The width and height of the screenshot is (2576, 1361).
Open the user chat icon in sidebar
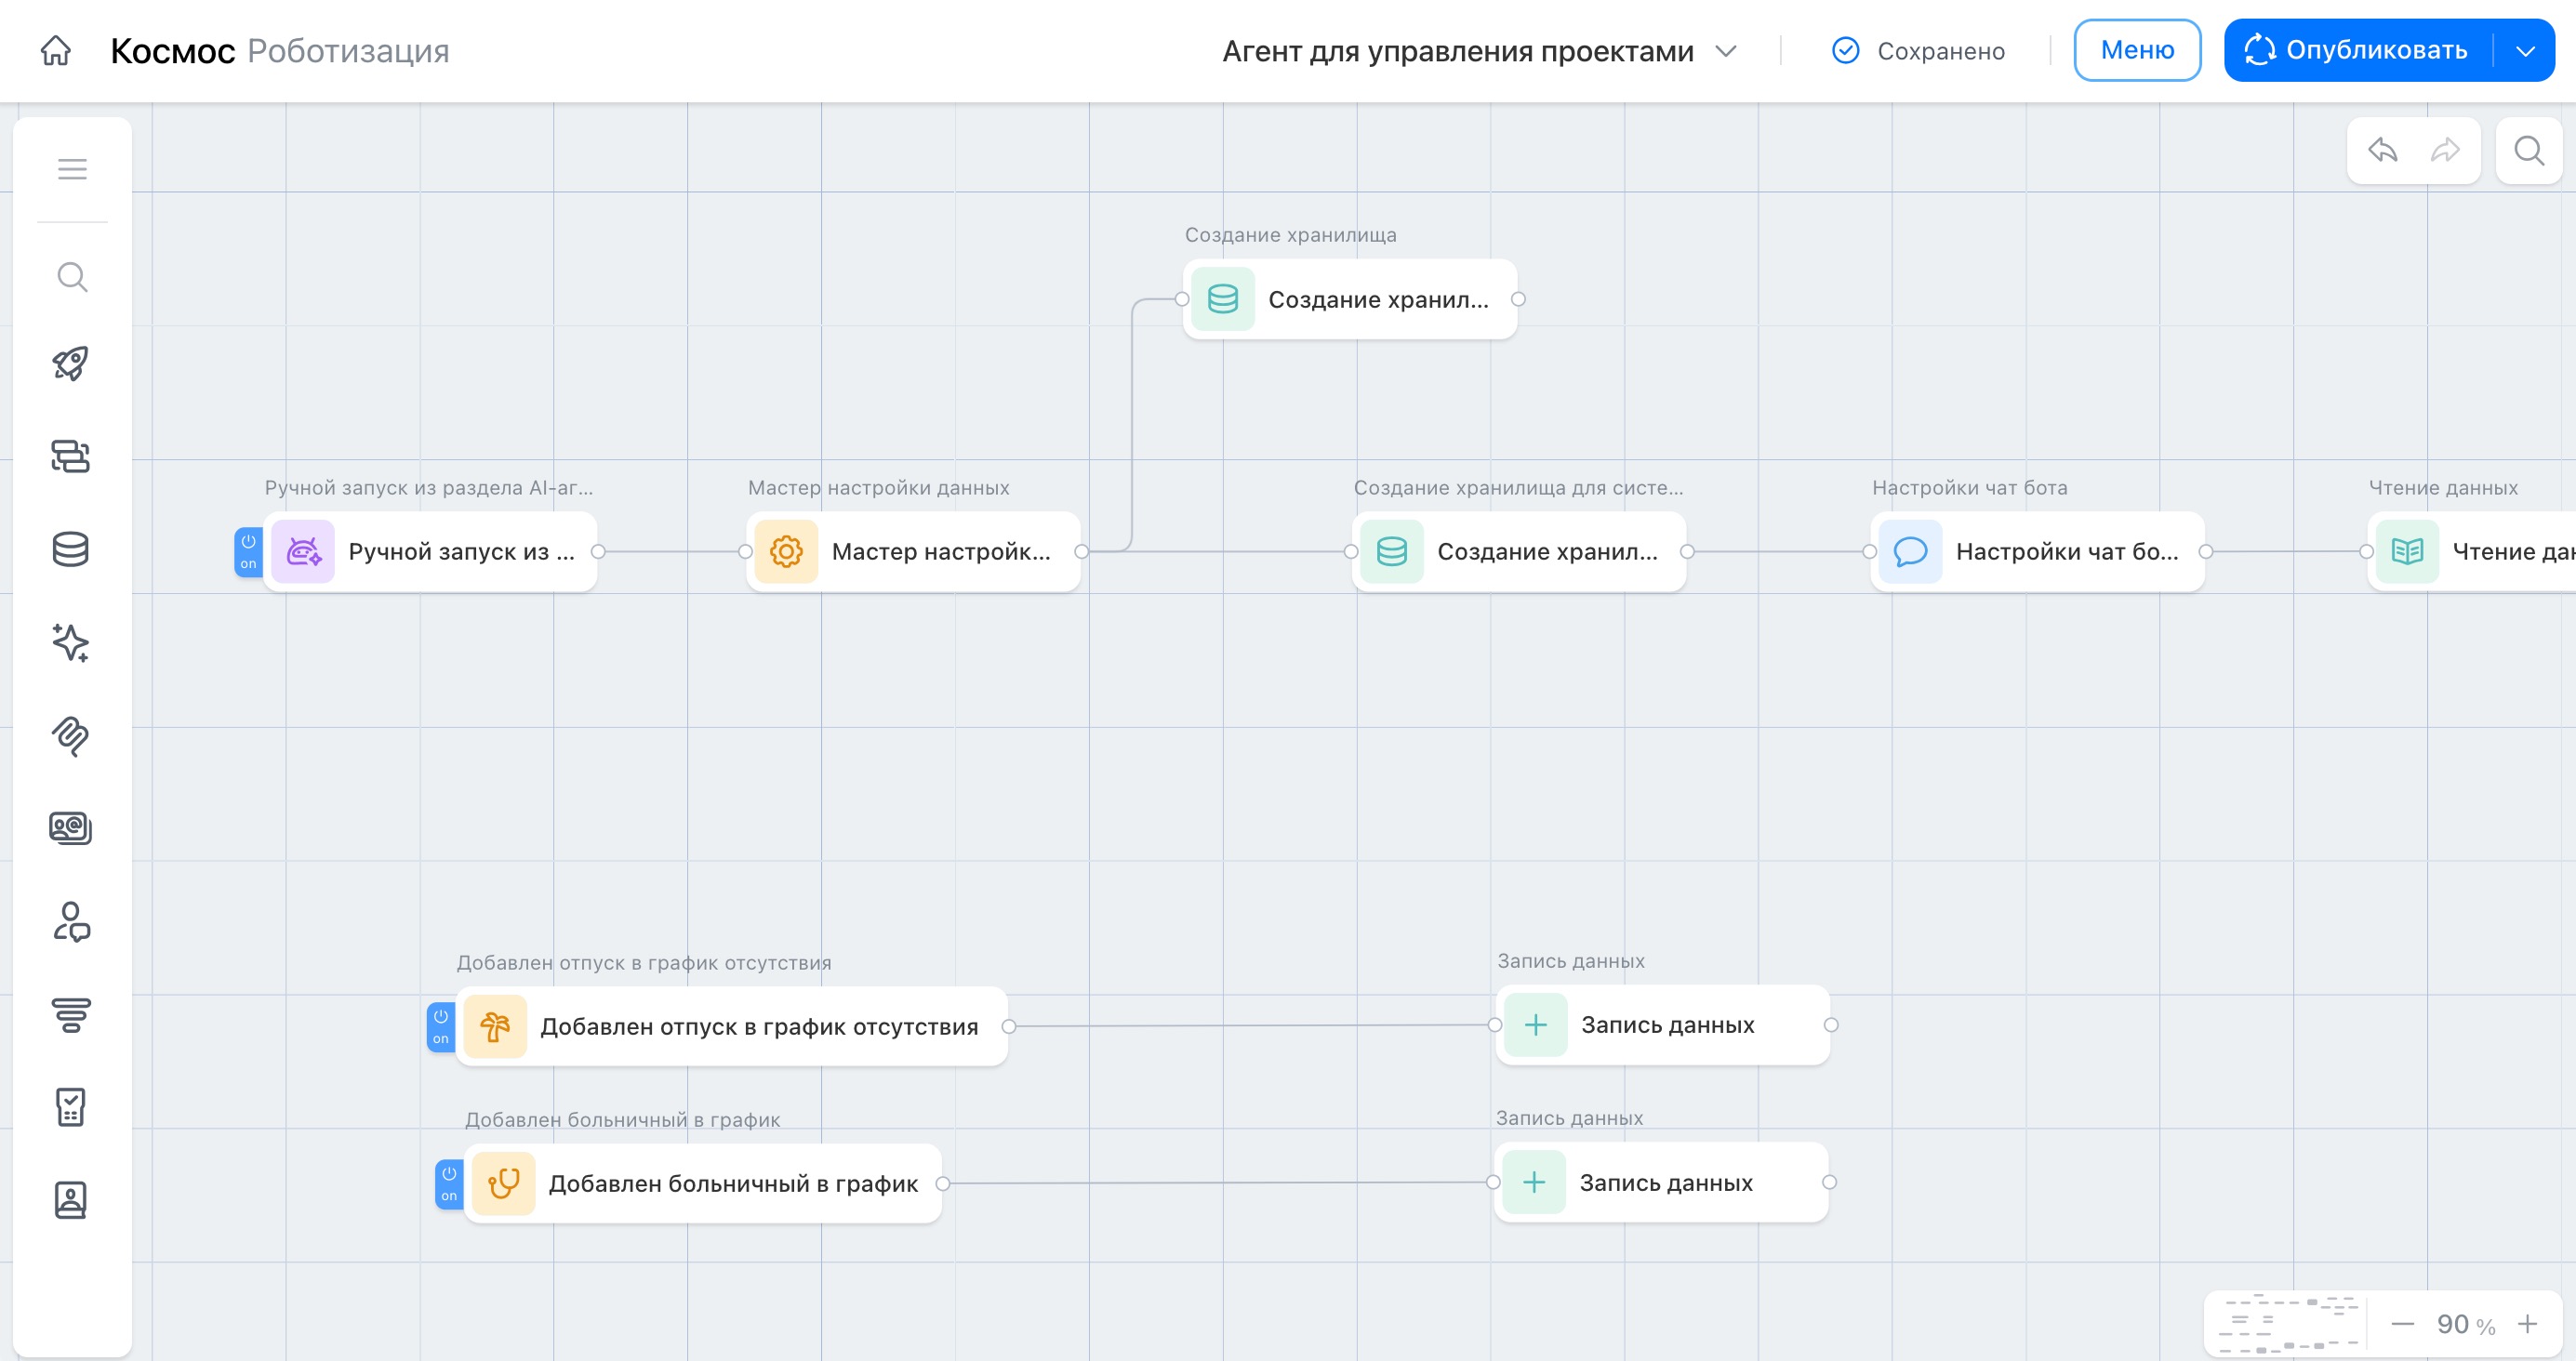(71, 922)
